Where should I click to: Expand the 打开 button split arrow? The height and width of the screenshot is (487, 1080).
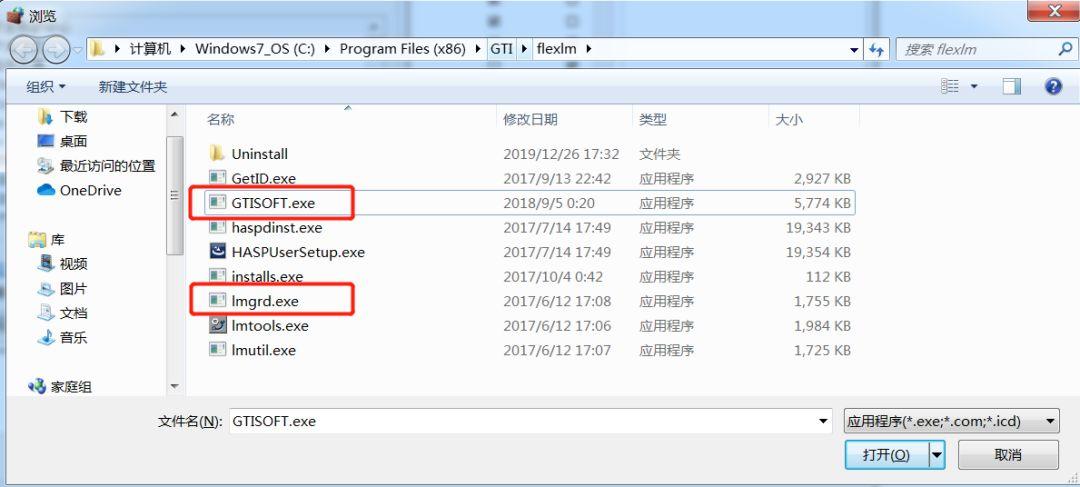point(937,455)
